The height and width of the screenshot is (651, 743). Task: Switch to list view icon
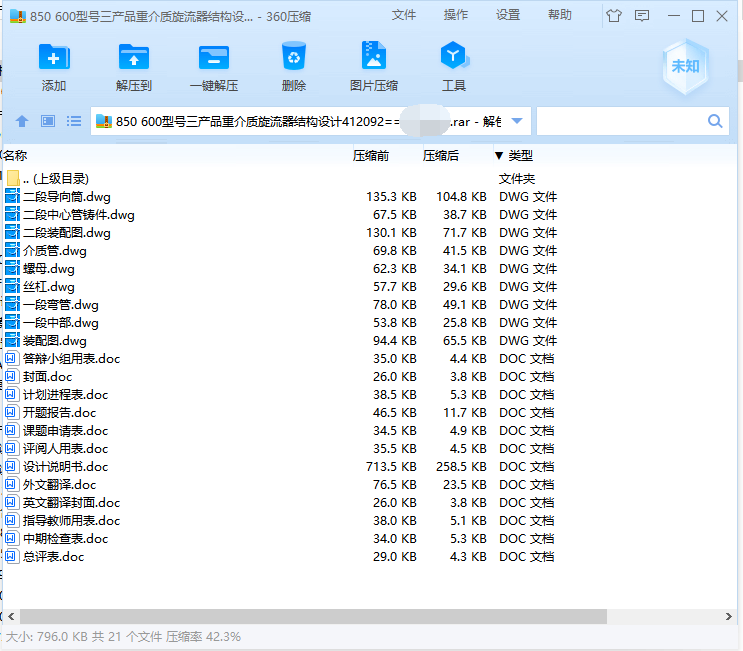pyautogui.click(x=74, y=121)
